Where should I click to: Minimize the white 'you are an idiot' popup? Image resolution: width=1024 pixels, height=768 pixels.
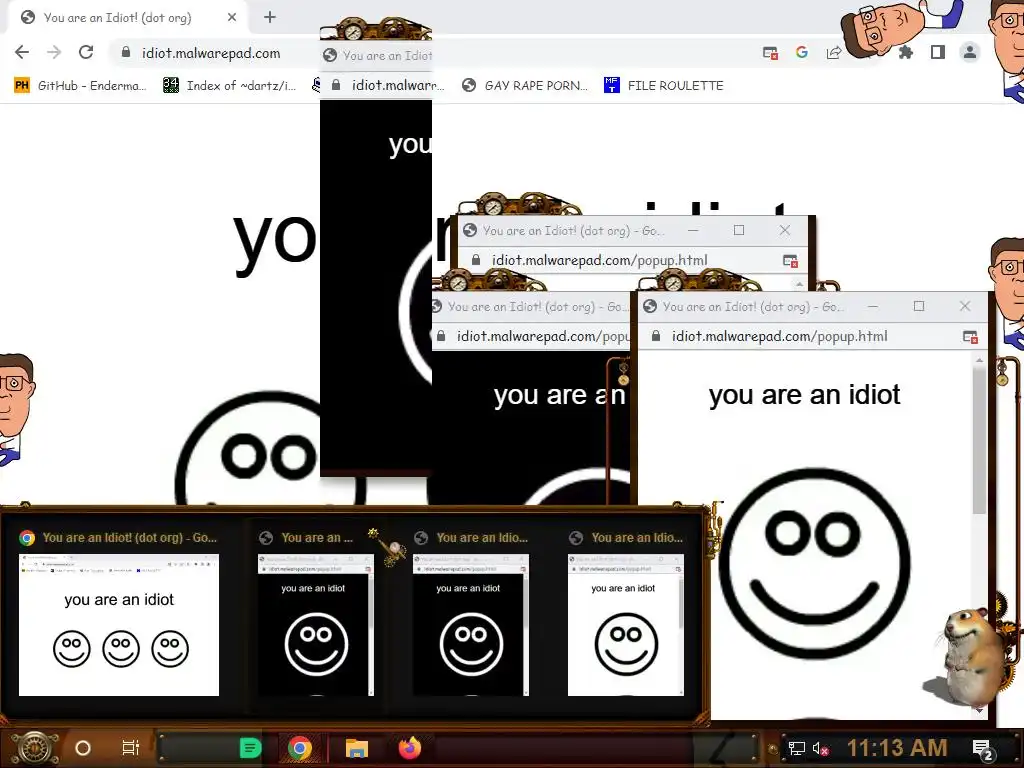[x=872, y=306]
